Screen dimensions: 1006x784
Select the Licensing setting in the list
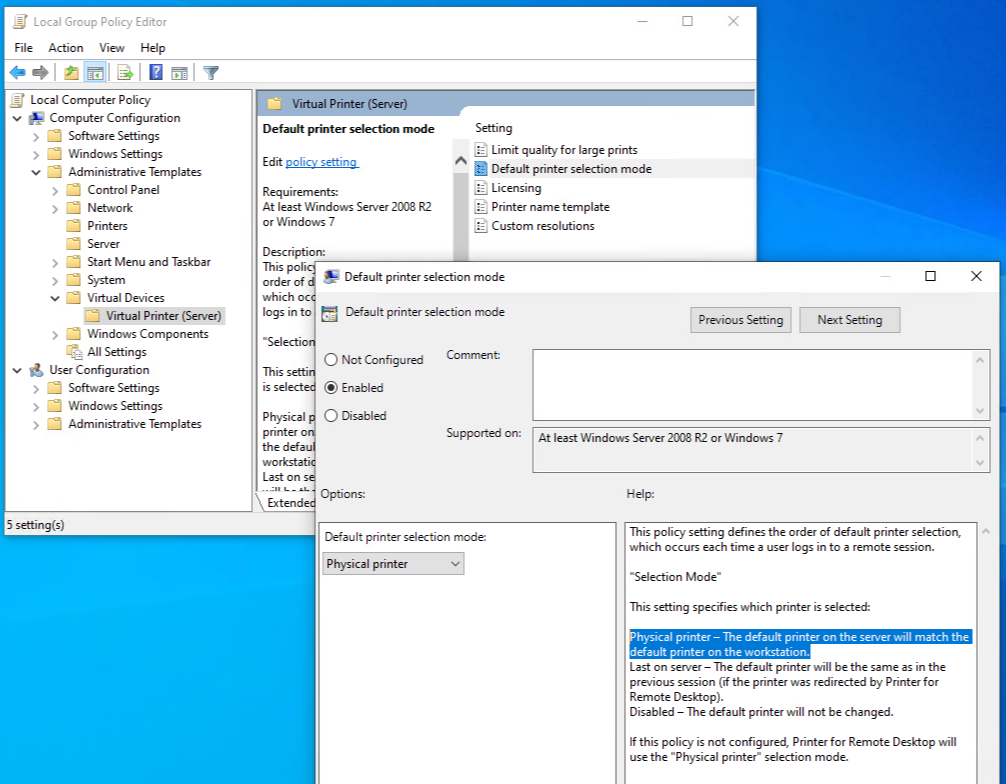516,188
